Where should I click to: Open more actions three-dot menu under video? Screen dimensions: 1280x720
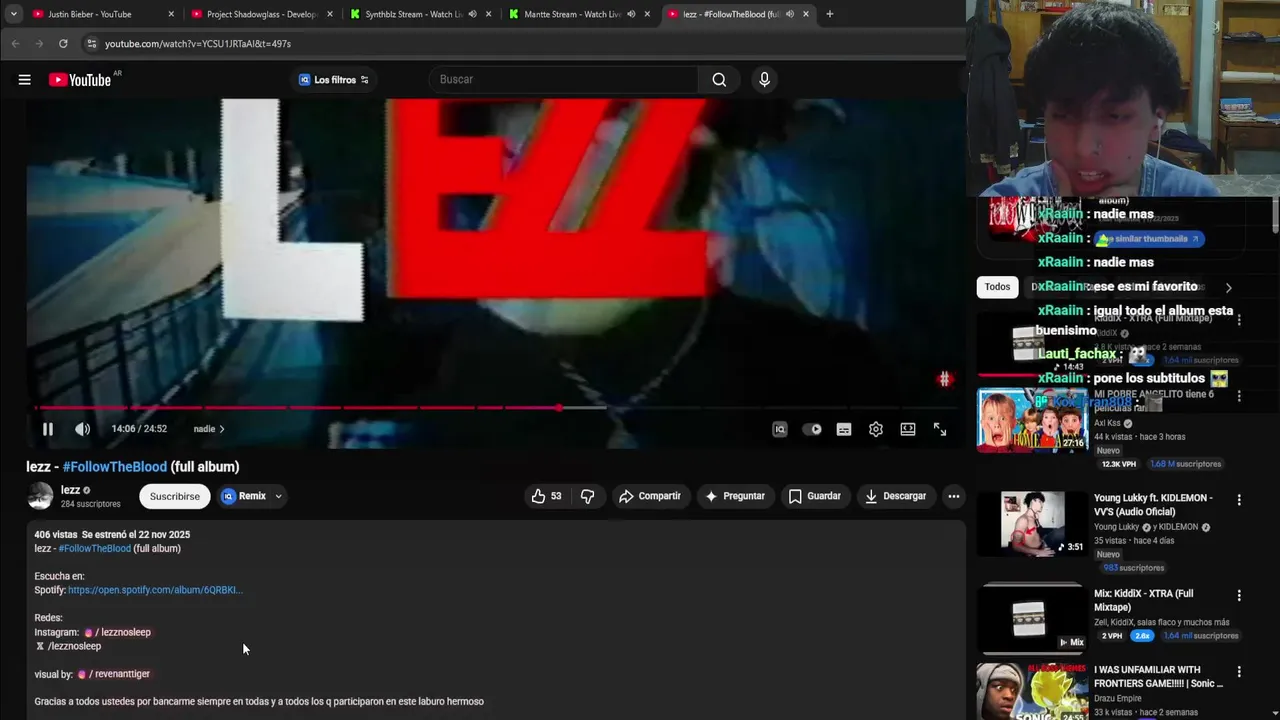tap(954, 496)
